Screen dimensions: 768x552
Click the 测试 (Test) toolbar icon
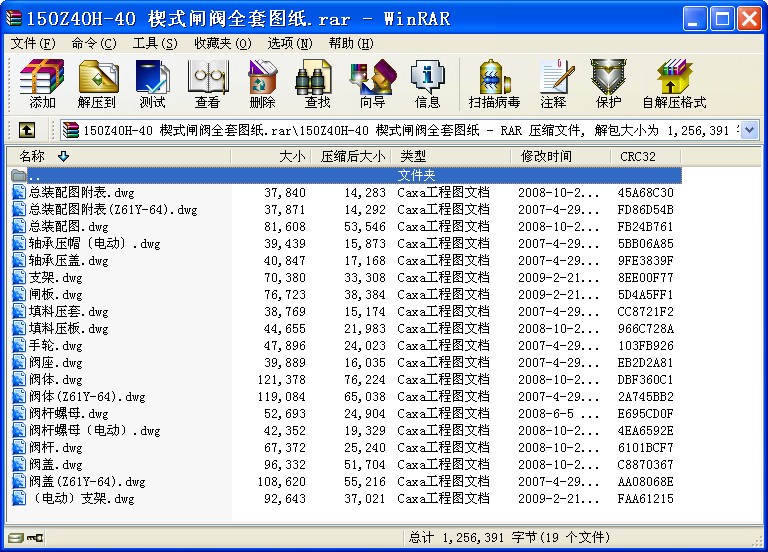152,83
